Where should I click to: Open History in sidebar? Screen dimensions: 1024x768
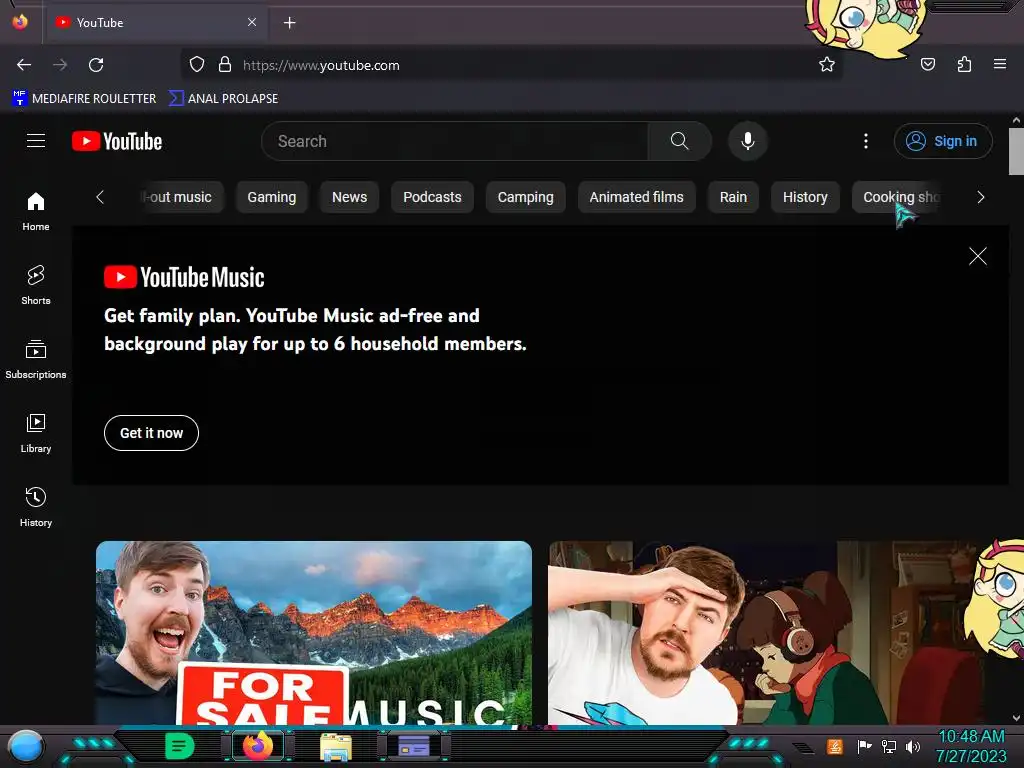[x=36, y=507]
